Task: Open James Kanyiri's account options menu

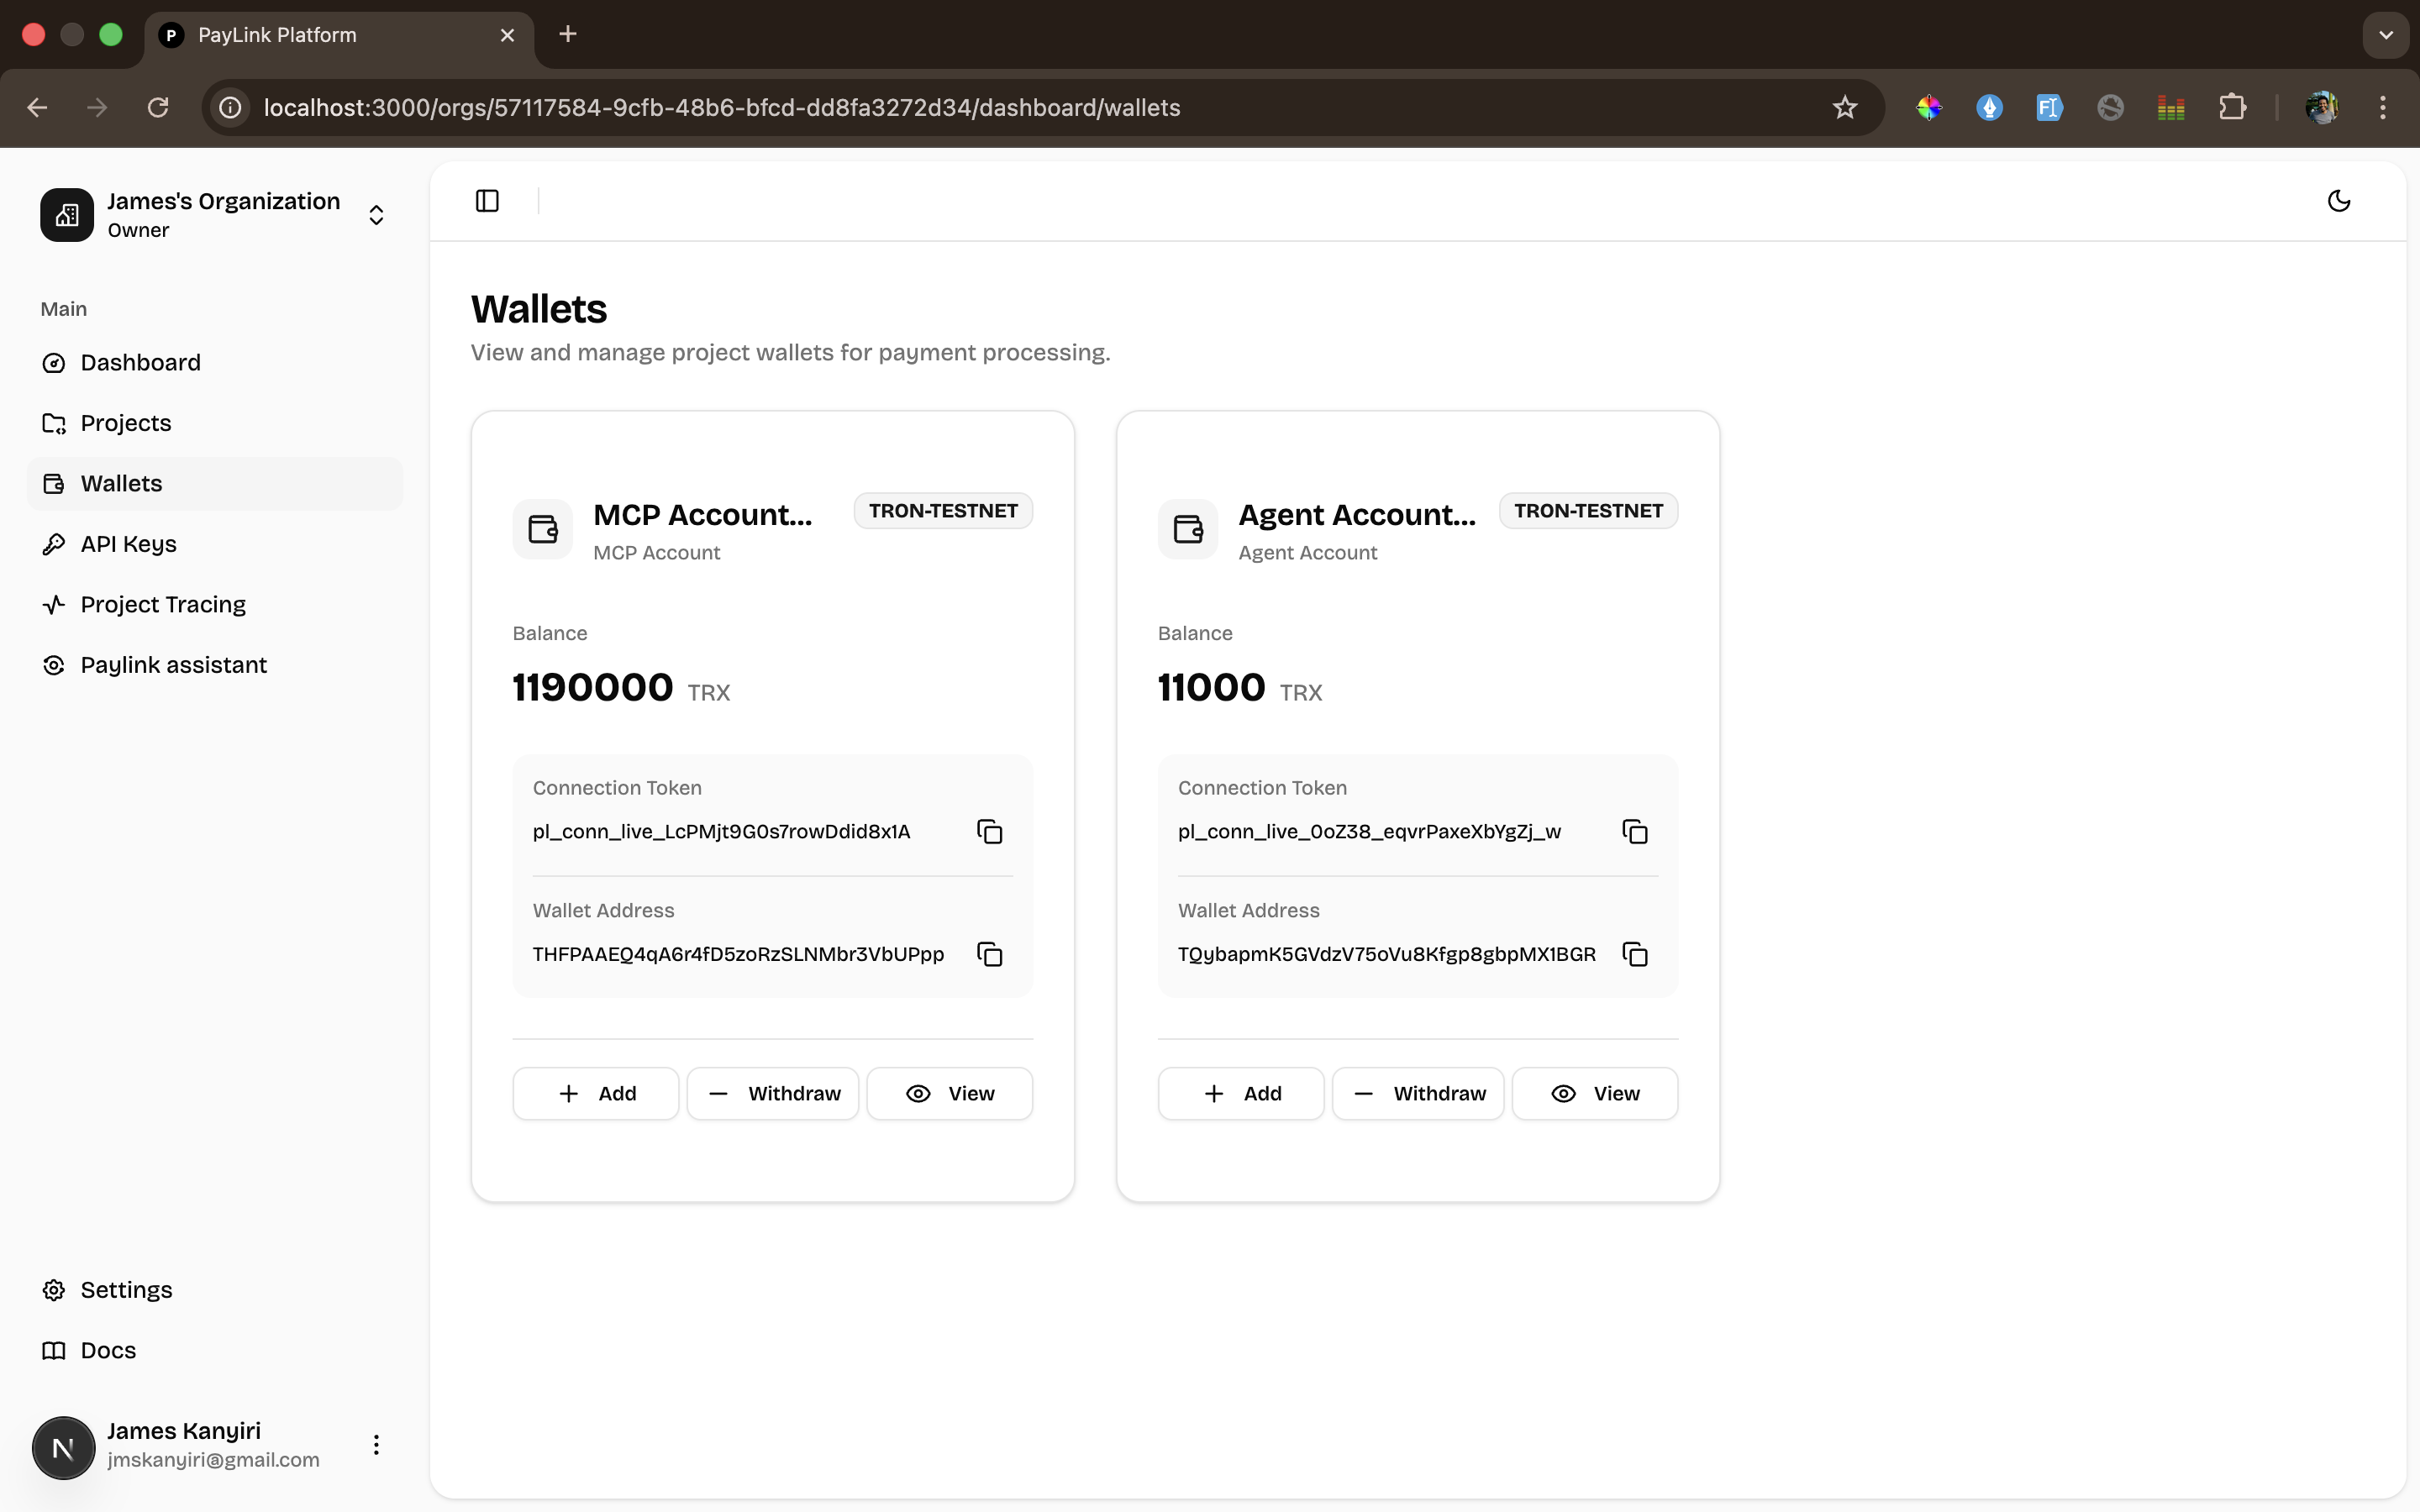Action: tap(375, 1445)
